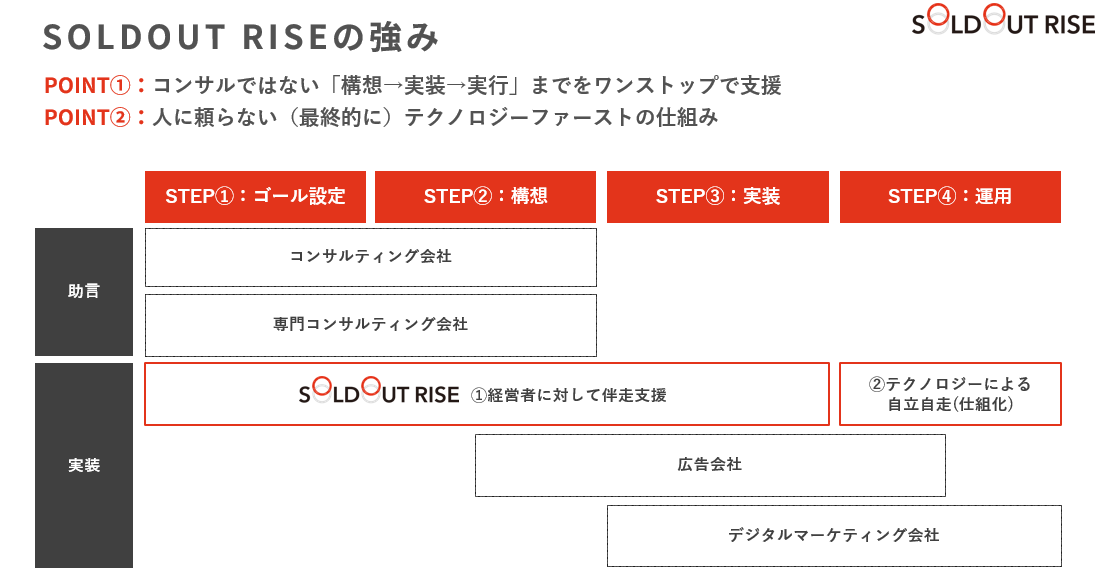The image size is (1107, 580).
Task: Click the ②テクノロジーによる自立自走 box
Action: tap(950, 394)
